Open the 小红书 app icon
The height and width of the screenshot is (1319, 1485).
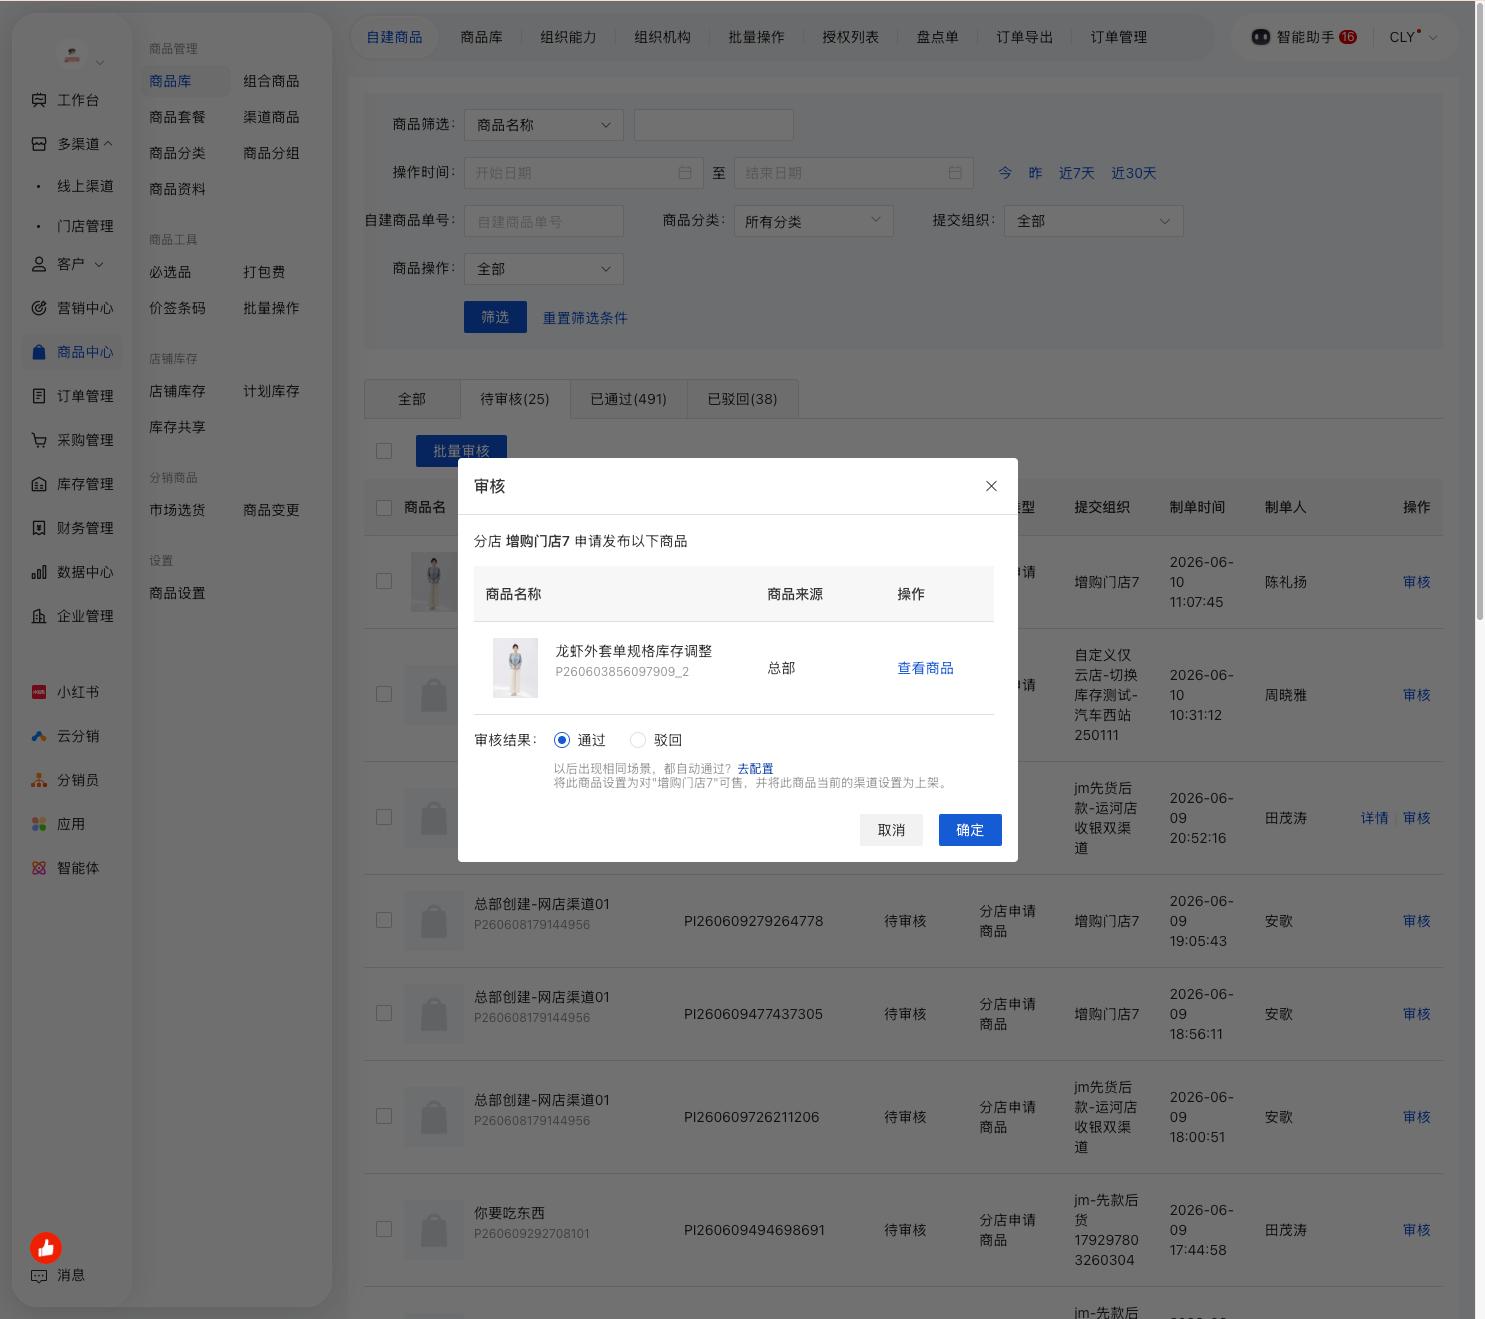[x=39, y=692]
